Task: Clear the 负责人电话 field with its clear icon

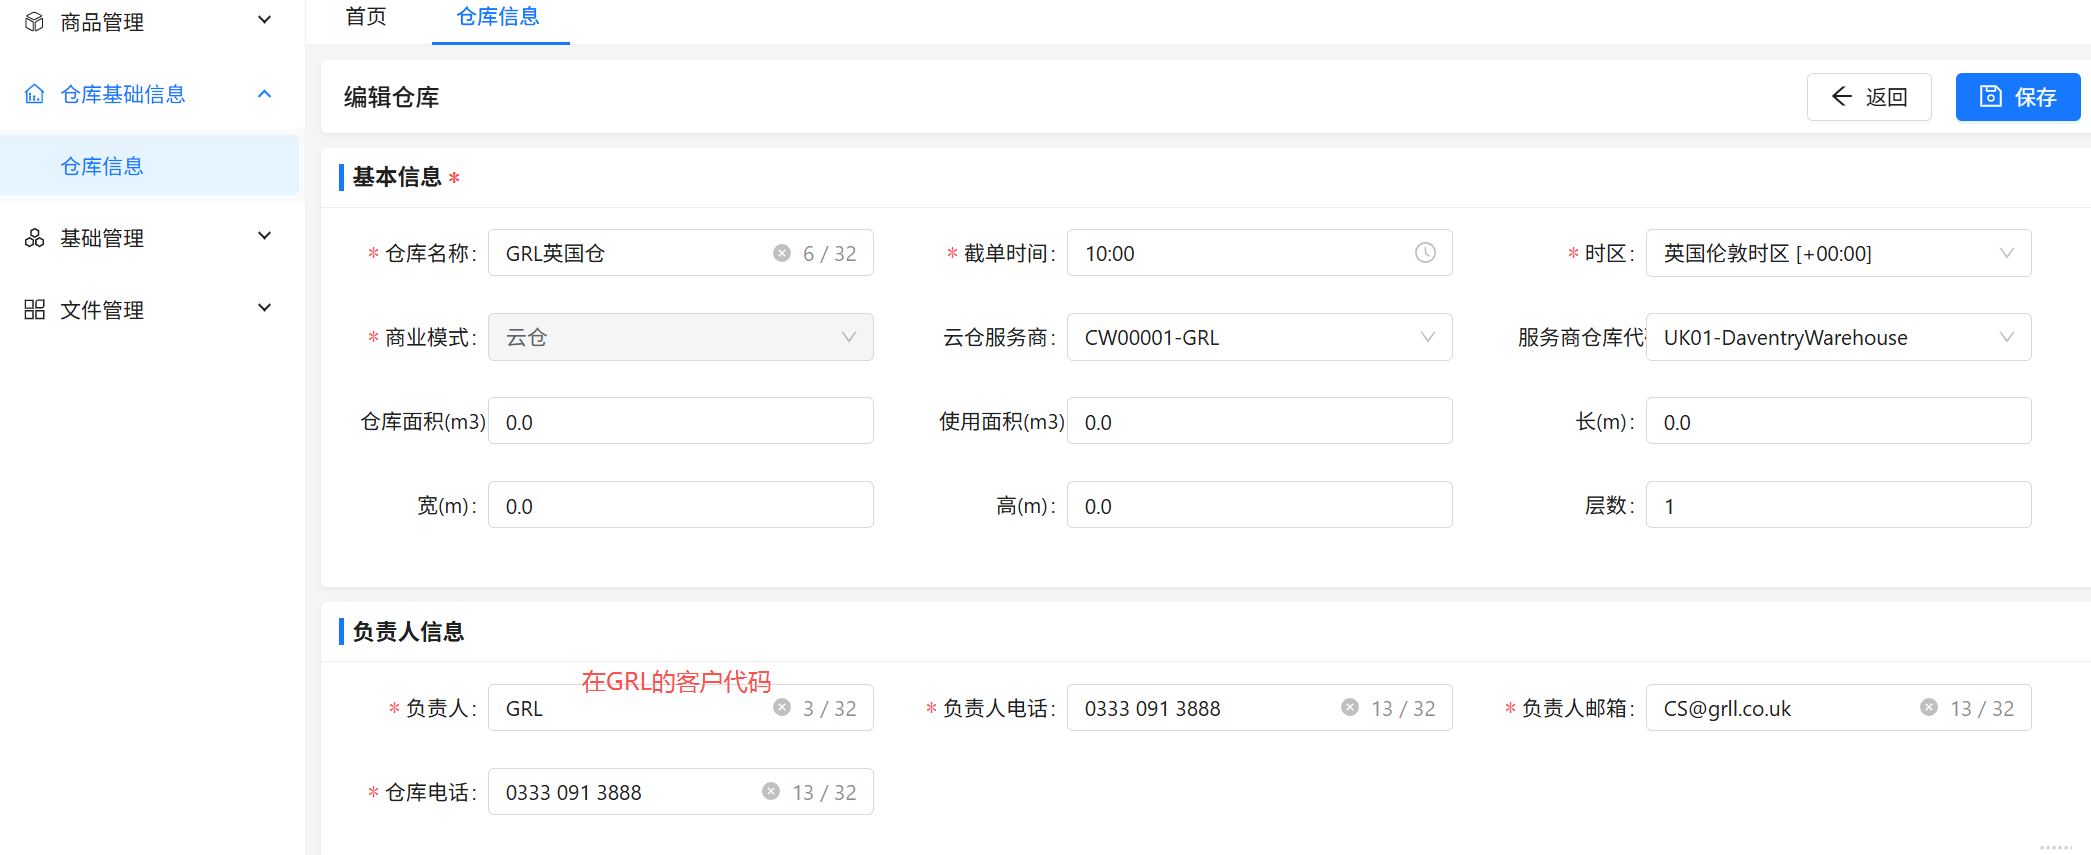Action: (x=1350, y=708)
